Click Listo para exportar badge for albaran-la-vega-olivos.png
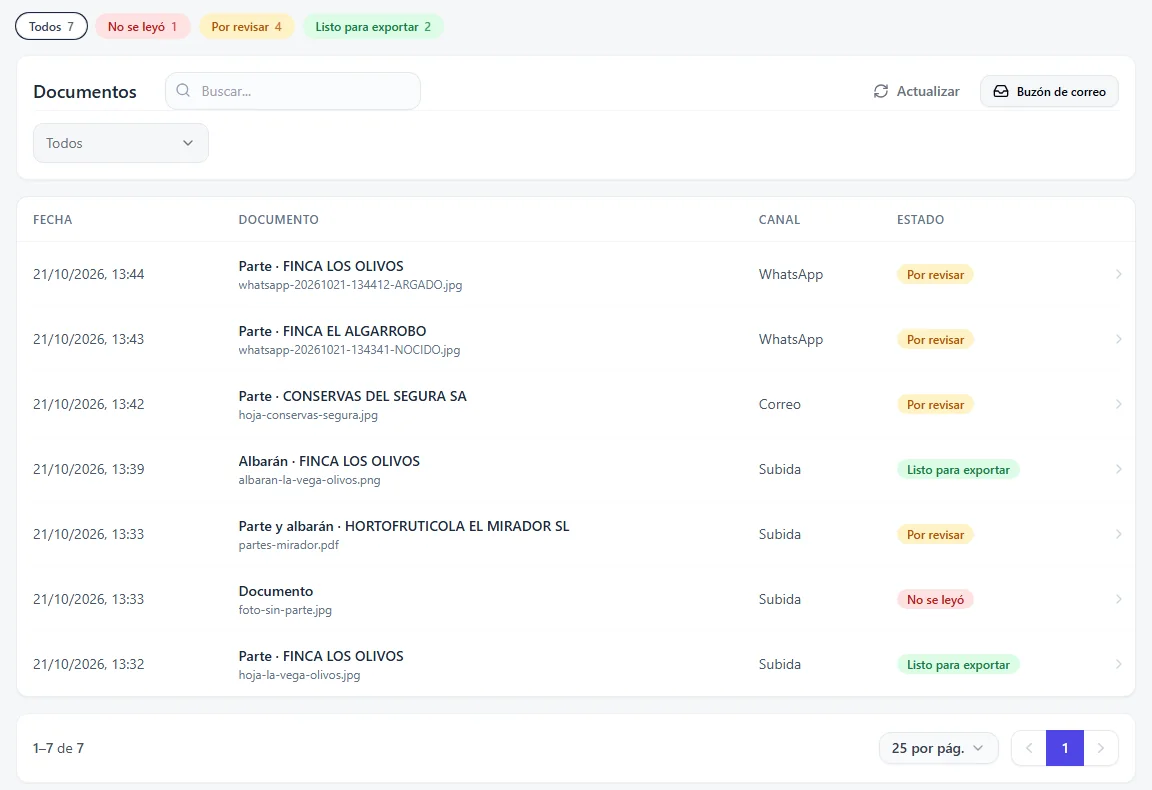Screen dimensions: 1152x790 pyautogui.click(x=958, y=470)
